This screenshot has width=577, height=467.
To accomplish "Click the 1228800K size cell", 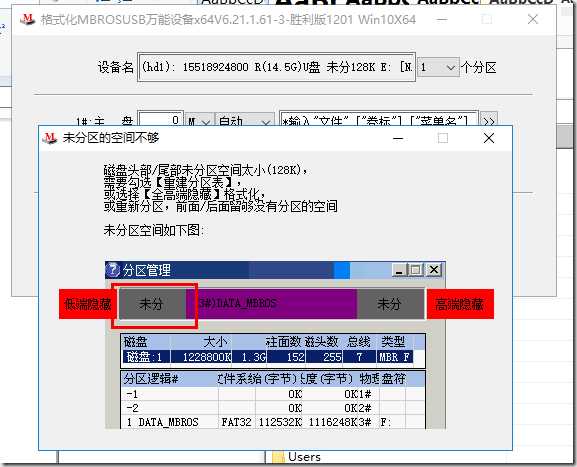I will click(201, 357).
